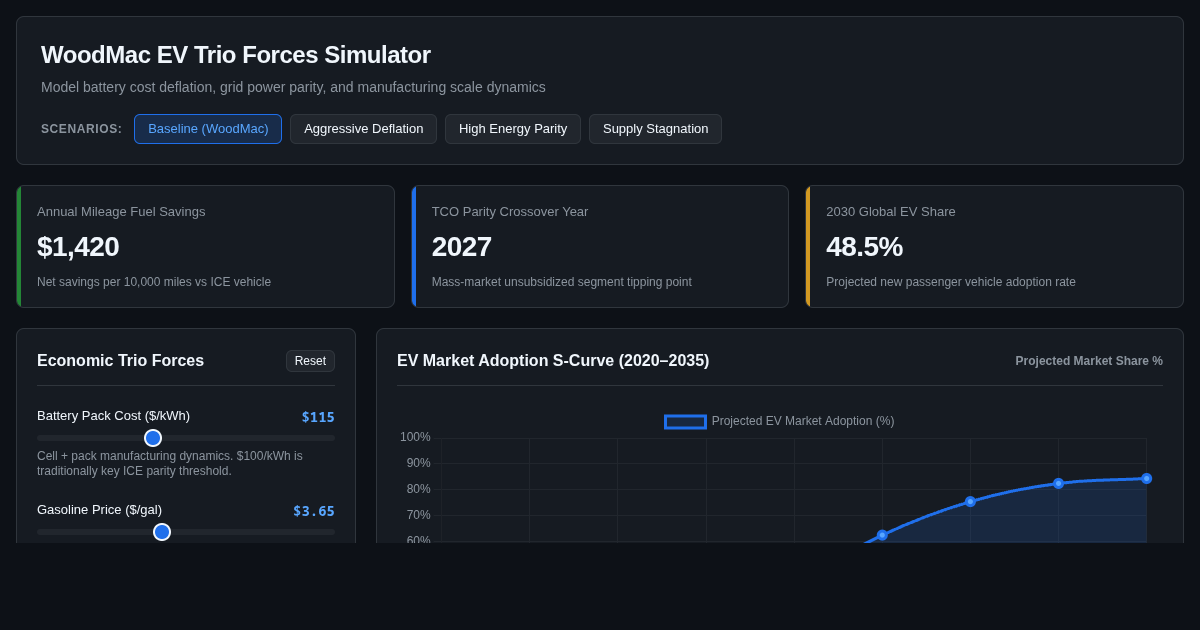The height and width of the screenshot is (630, 1200).
Task: Toggle the Projected EV Market Adoption legend swatch
Action: tap(685, 422)
